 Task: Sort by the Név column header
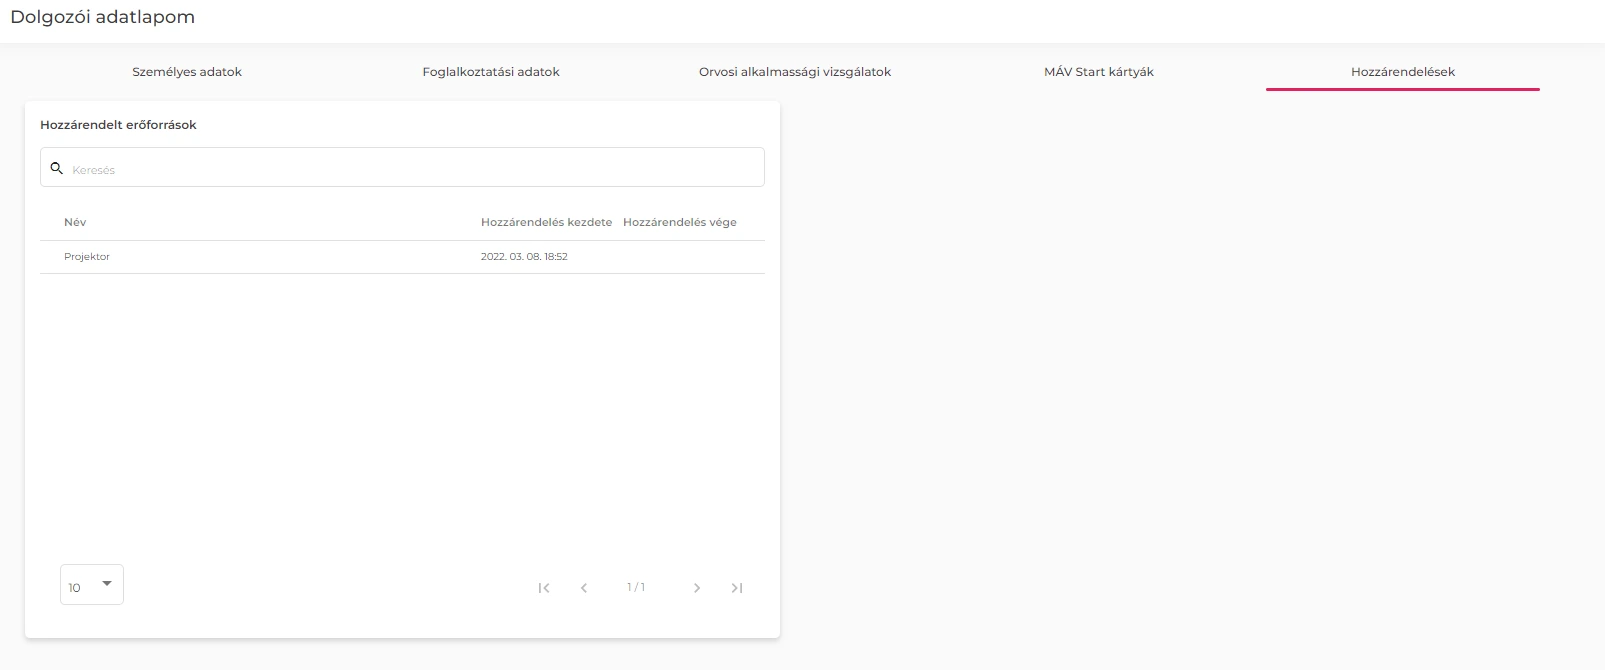coord(75,222)
